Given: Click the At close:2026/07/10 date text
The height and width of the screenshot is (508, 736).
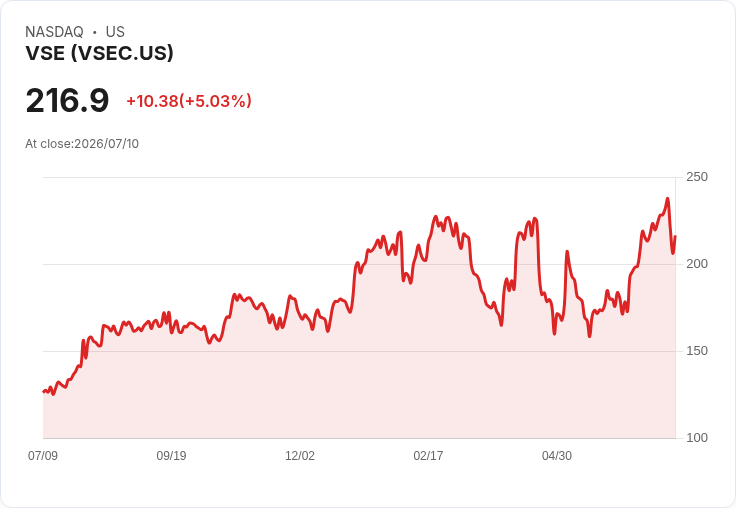Looking at the screenshot, I should (82, 144).
